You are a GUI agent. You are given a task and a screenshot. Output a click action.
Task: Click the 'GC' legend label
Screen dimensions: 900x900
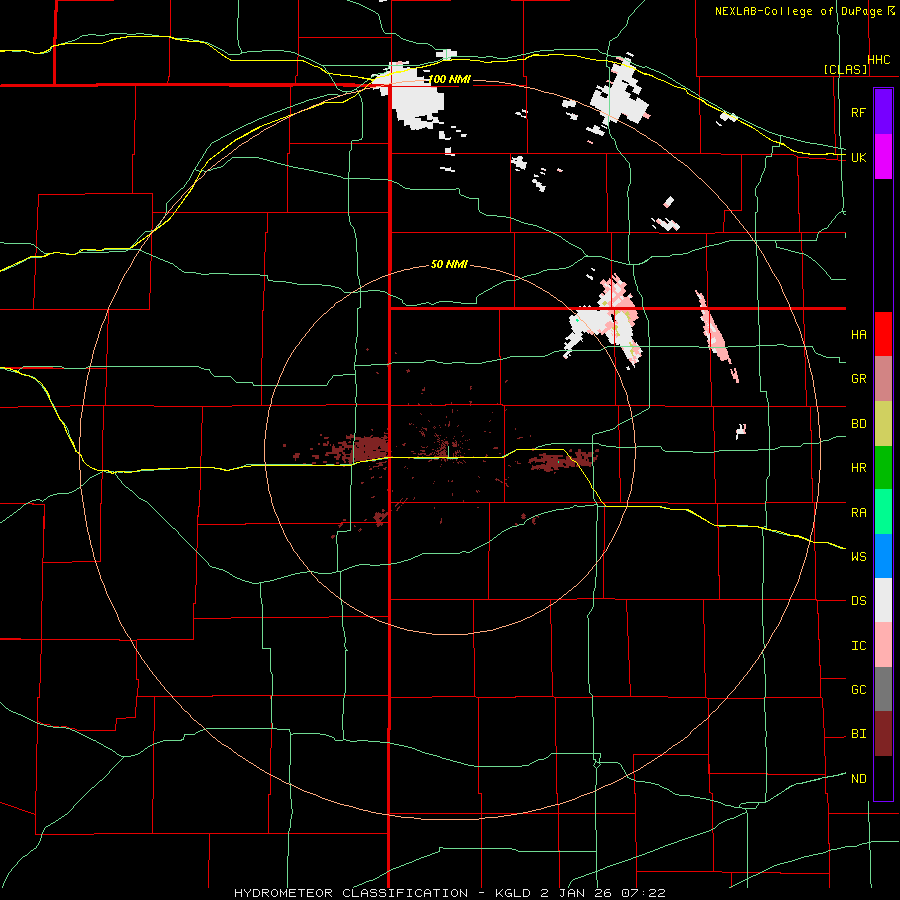[858, 690]
